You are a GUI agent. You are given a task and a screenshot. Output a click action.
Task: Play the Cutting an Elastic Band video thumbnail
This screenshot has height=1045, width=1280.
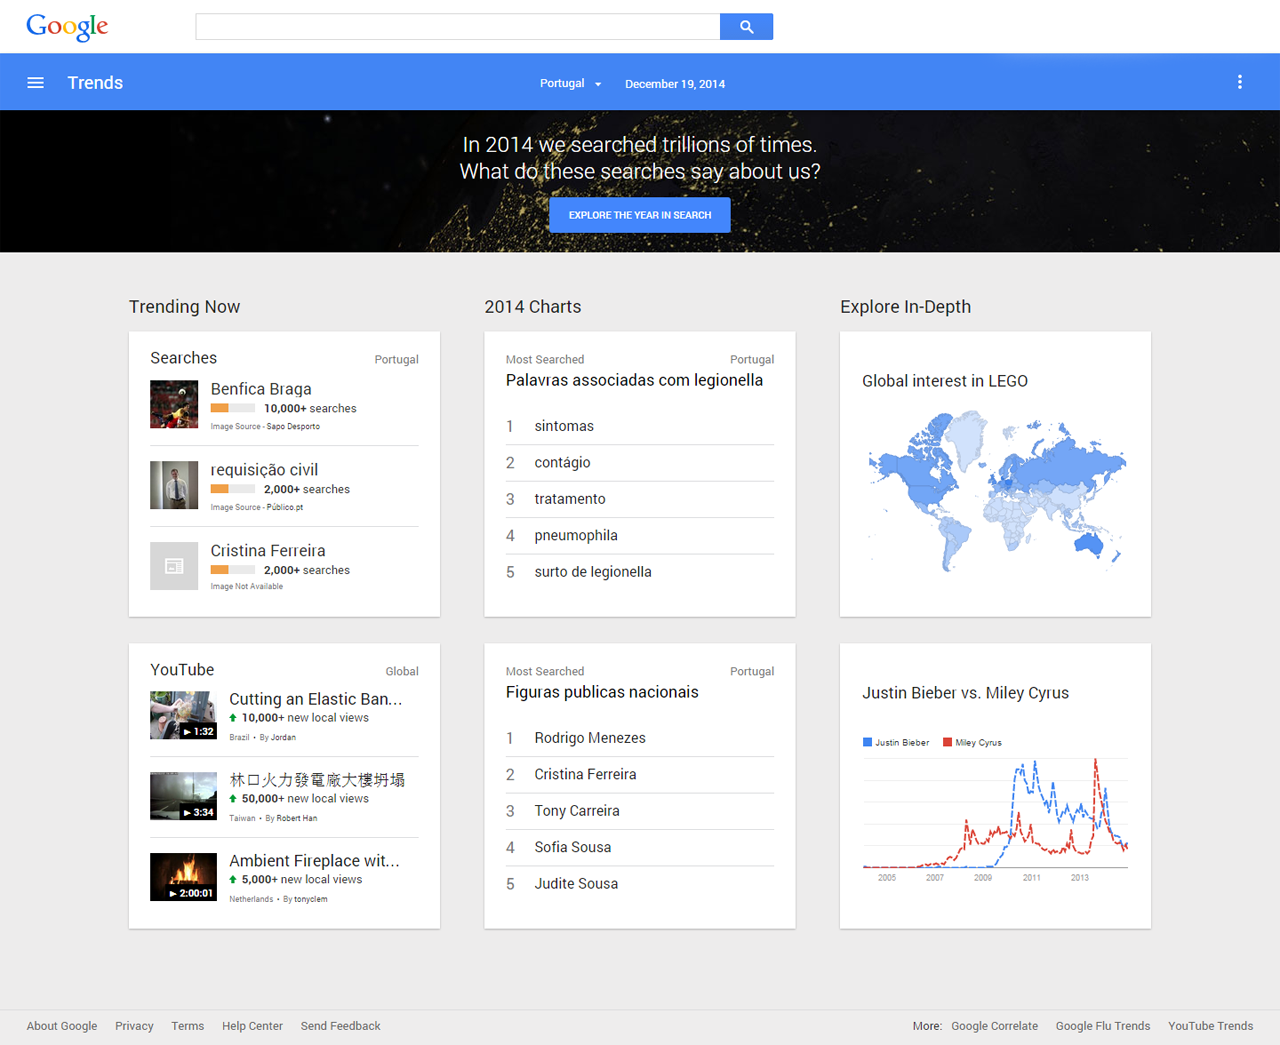[x=183, y=715]
